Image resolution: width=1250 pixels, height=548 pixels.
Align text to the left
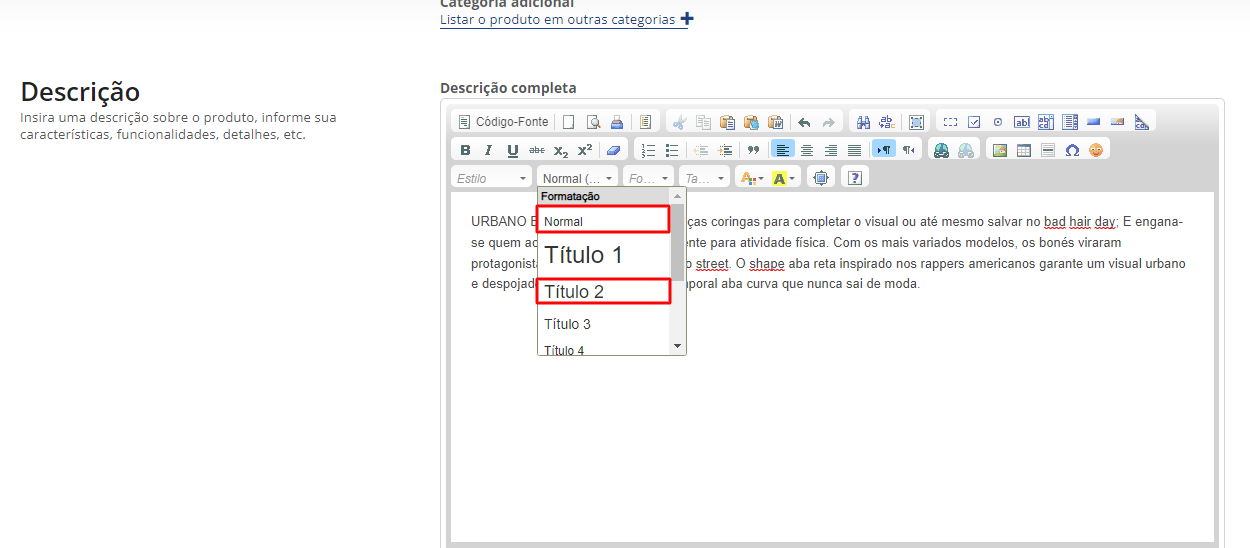coord(783,150)
